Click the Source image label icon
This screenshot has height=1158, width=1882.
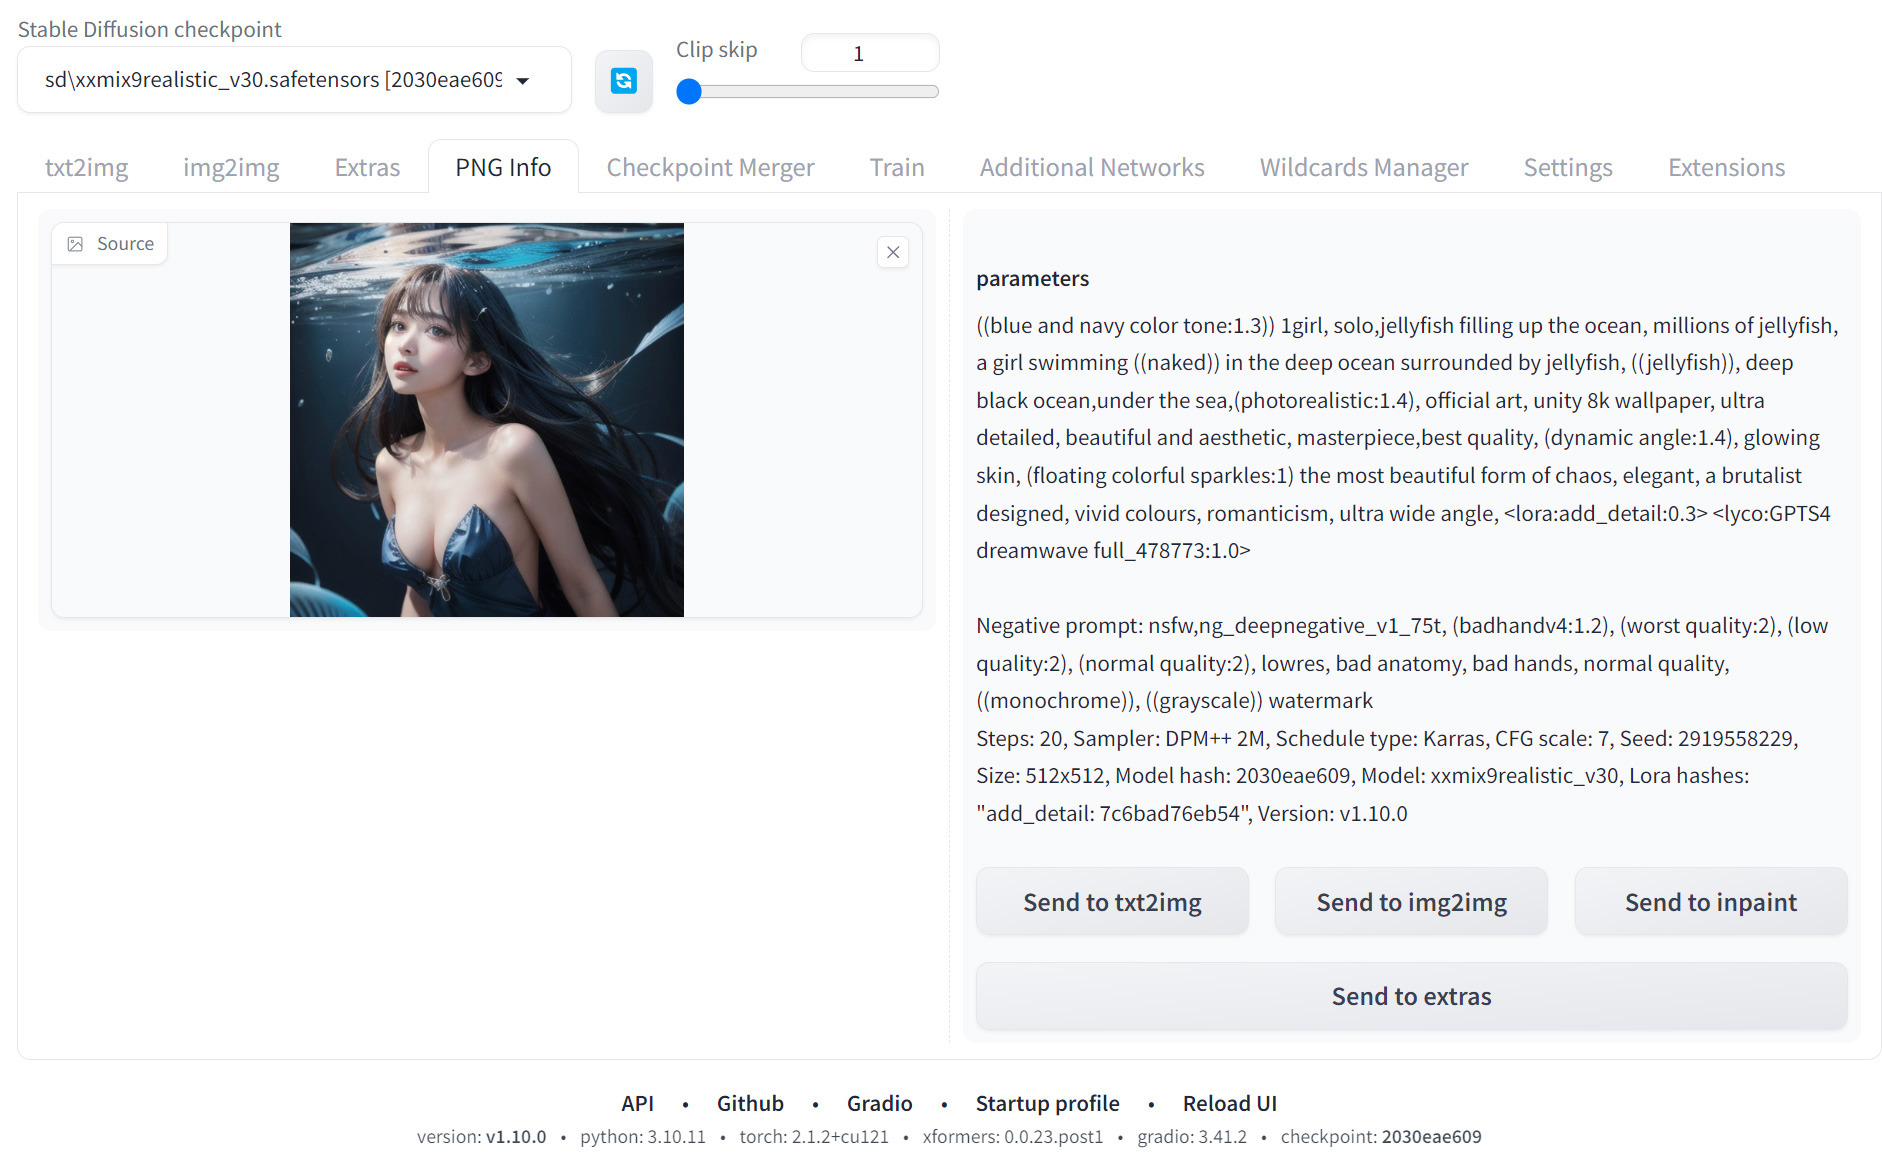(x=76, y=244)
